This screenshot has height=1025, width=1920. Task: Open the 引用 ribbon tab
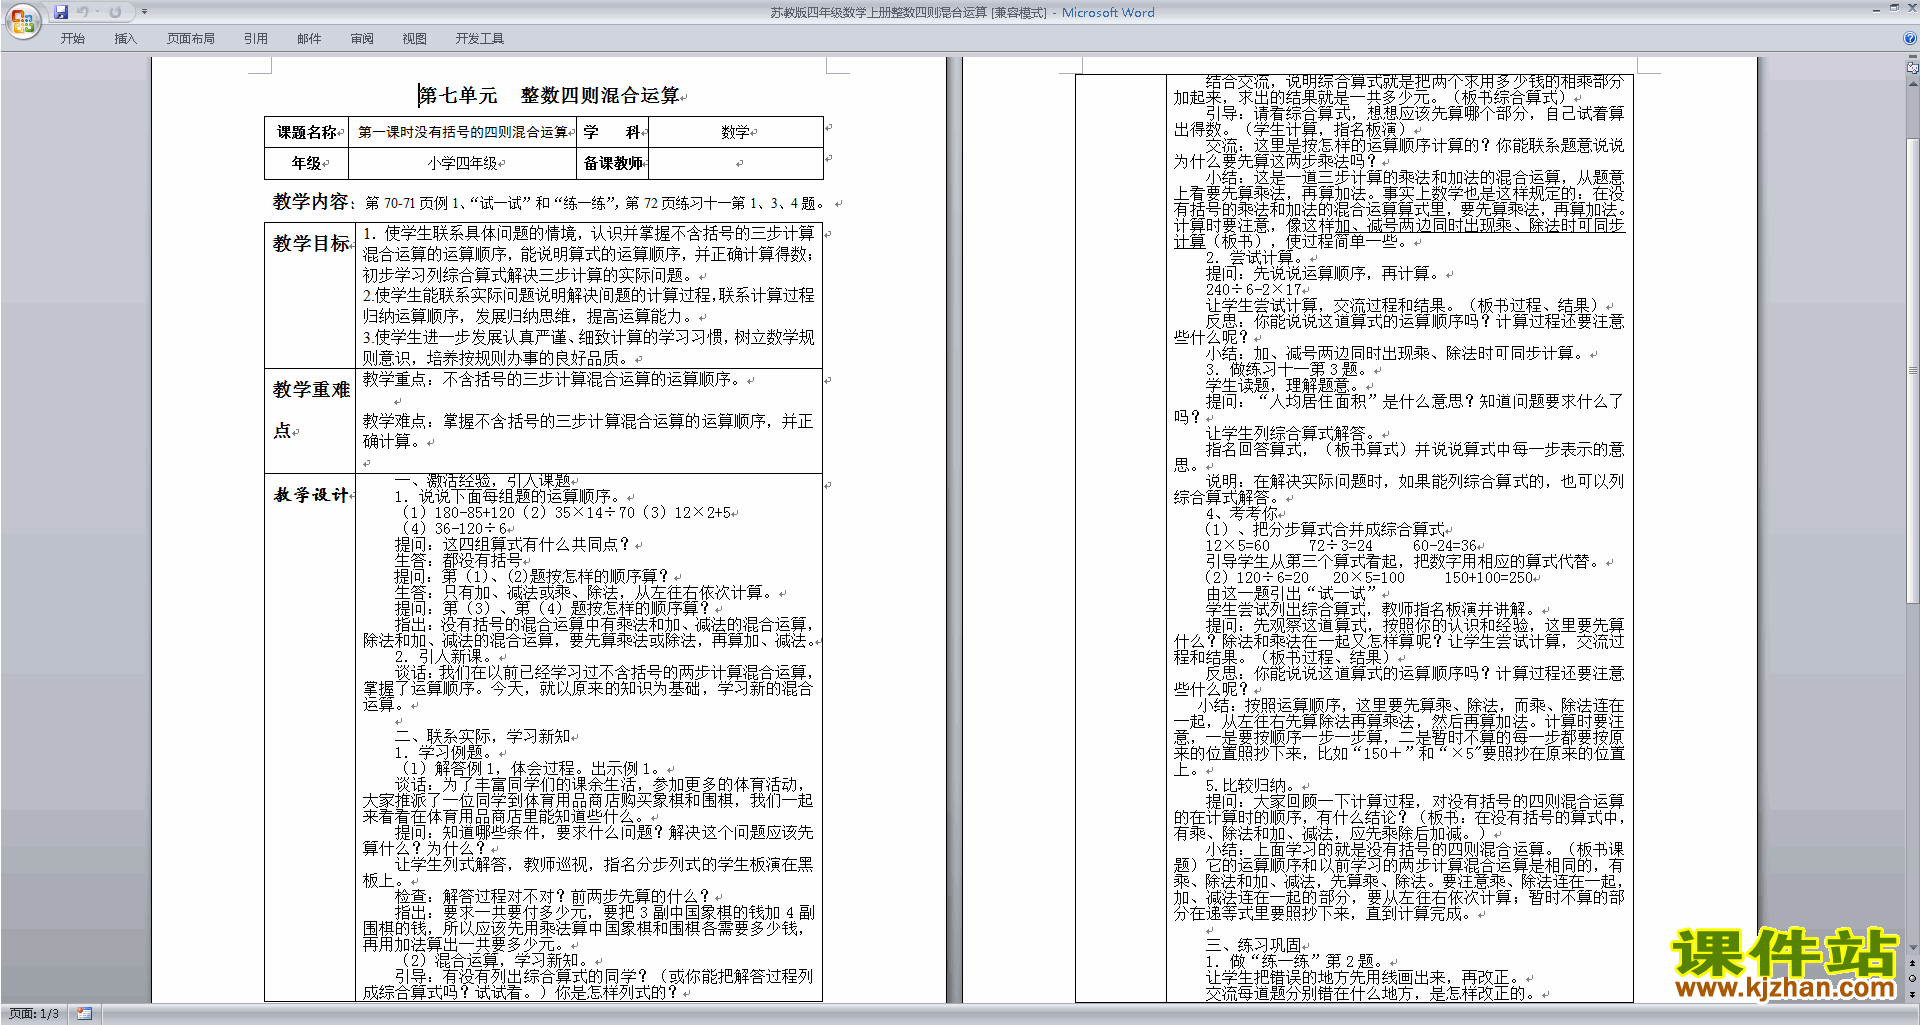coord(255,39)
